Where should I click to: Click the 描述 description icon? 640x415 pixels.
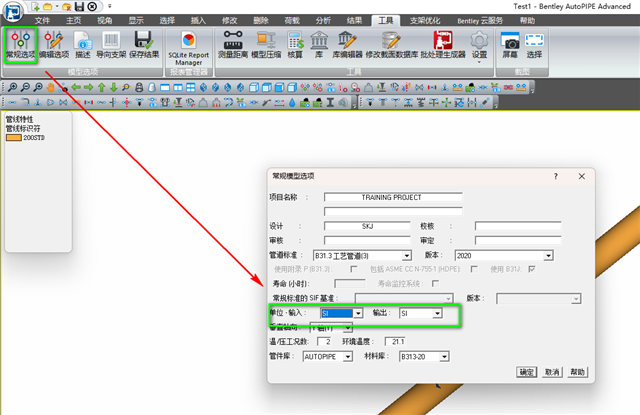[x=82, y=44]
